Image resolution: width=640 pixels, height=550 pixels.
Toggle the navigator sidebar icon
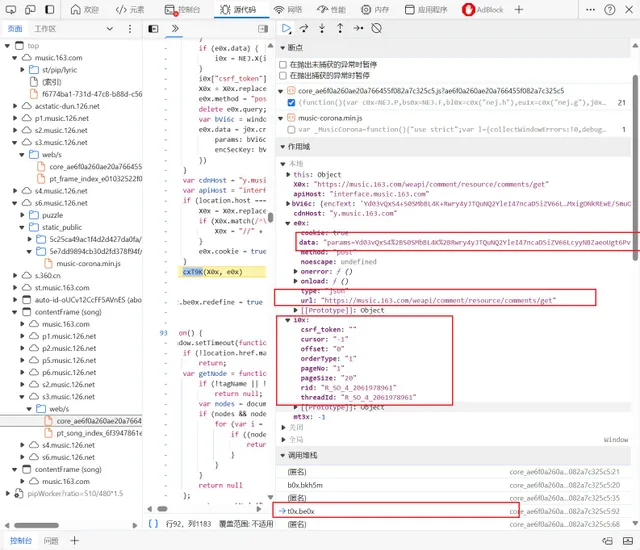(x=153, y=29)
